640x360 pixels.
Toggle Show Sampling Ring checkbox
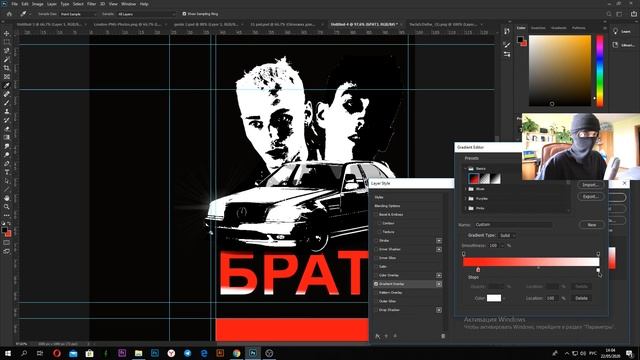pyautogui.click(x=184, y=14)
